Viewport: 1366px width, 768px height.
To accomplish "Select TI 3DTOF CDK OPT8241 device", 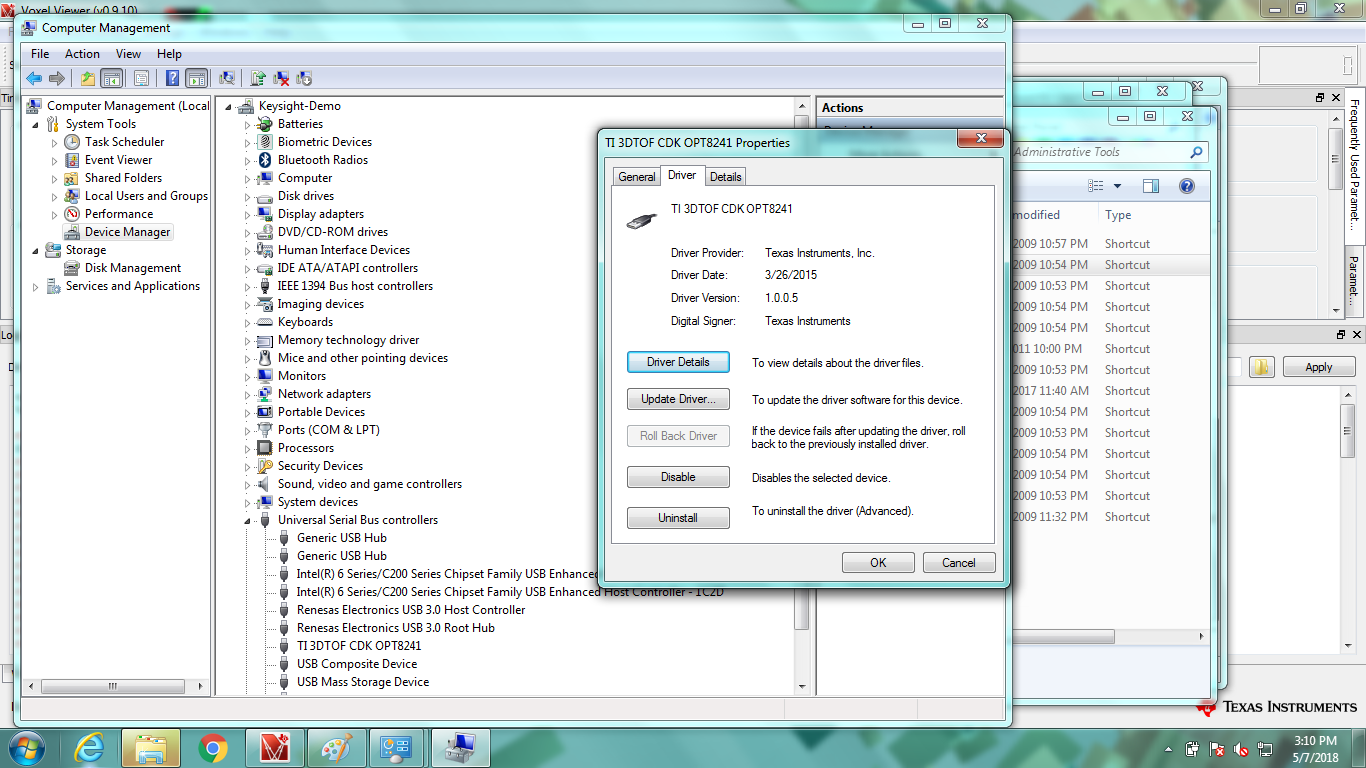I will pos(359,646).
